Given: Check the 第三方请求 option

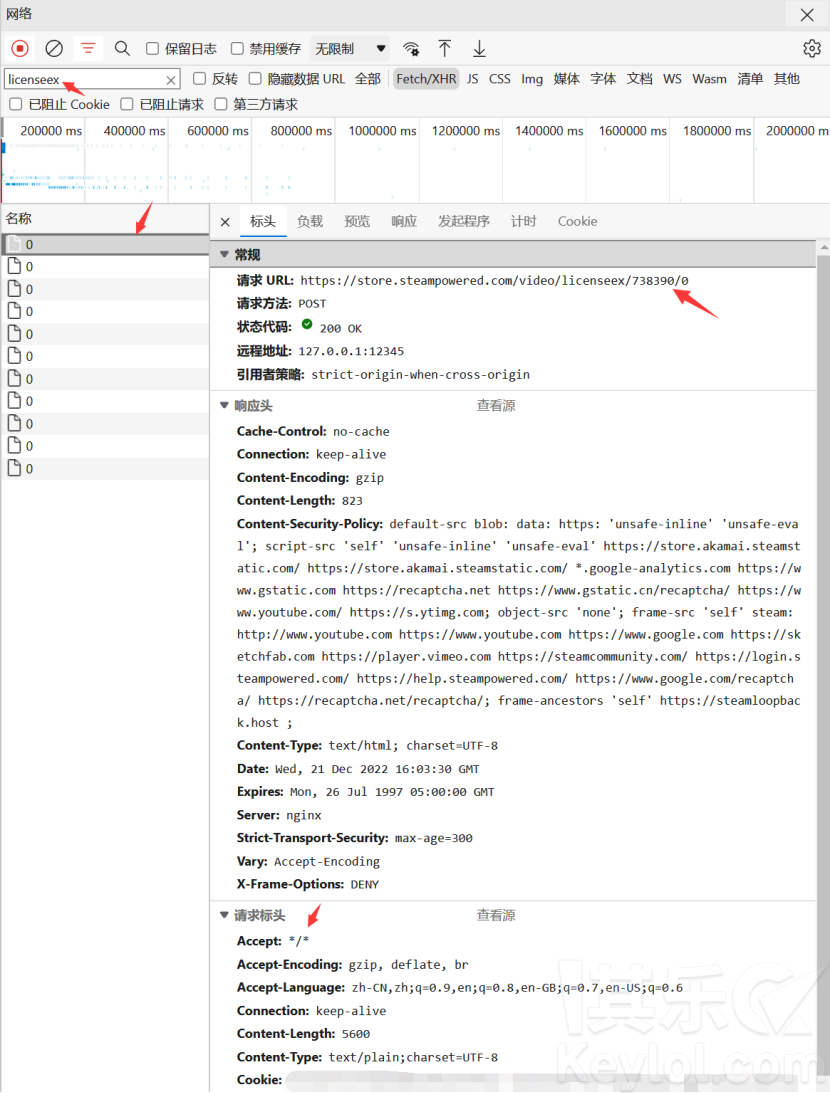Looking at the screenshot, I should [x=221, y=104].
